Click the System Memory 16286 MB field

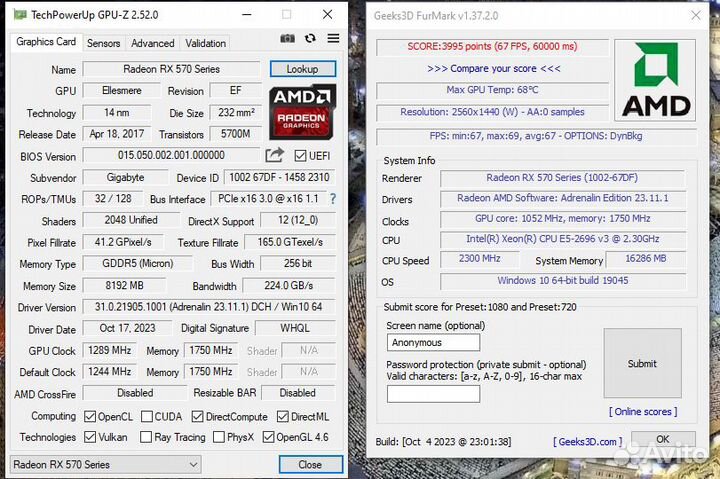coord(646,259)
